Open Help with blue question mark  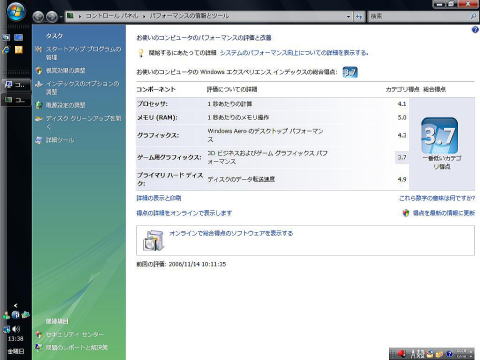pyautogui.click(x=475, y=30)
